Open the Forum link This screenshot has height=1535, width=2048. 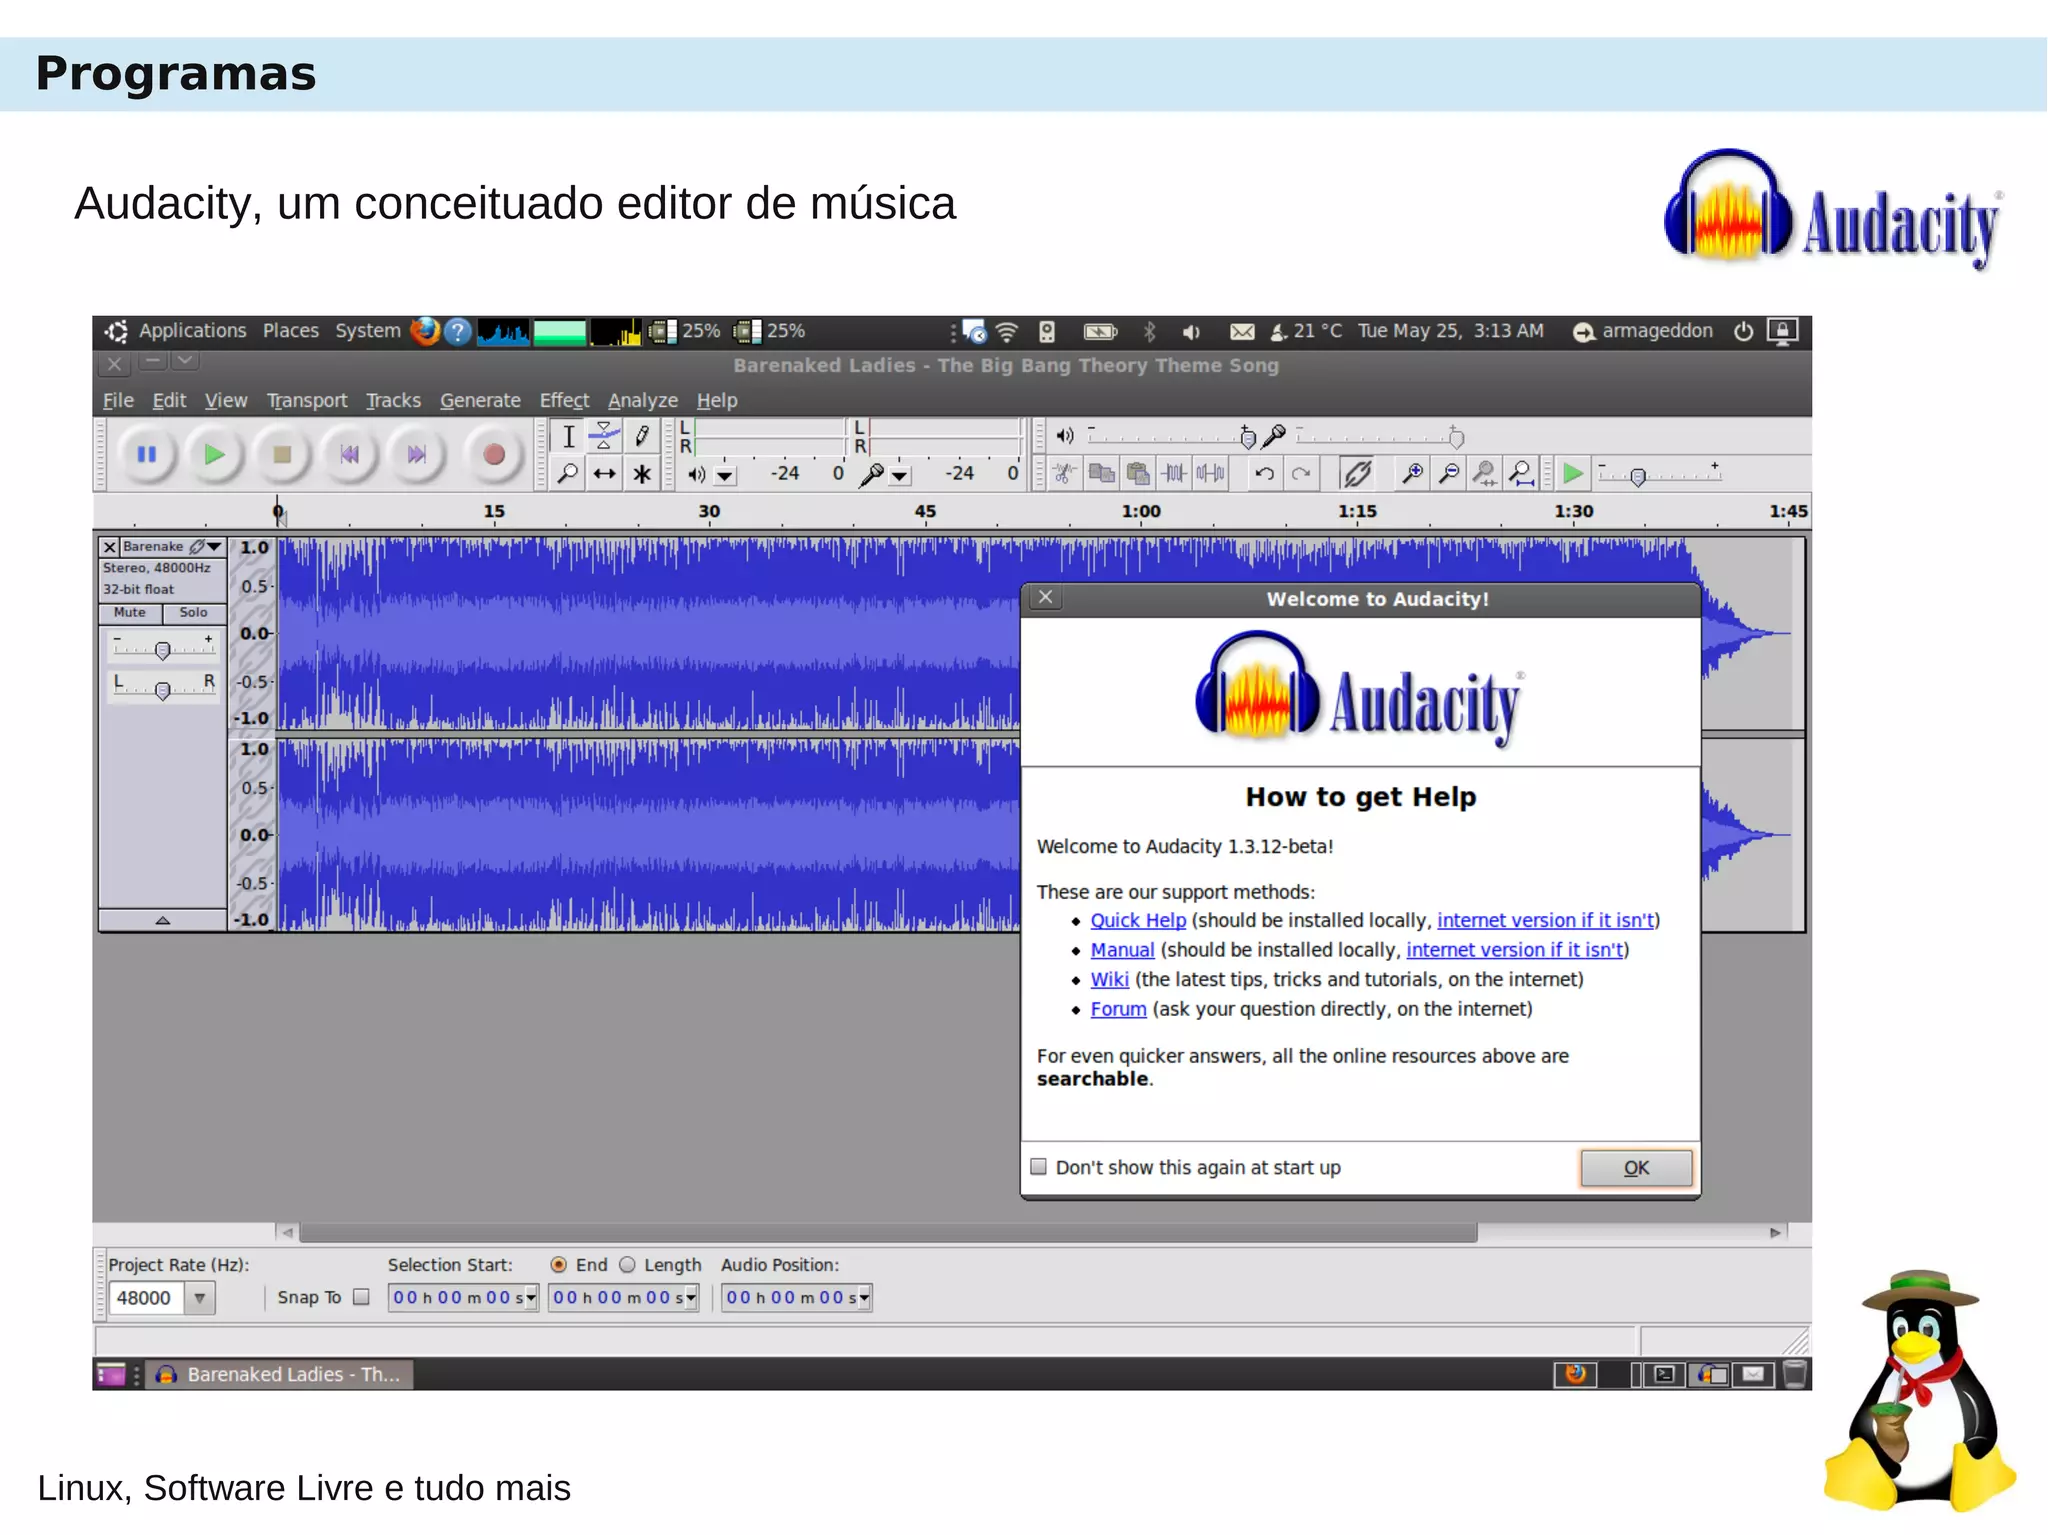[1118, 1009]
